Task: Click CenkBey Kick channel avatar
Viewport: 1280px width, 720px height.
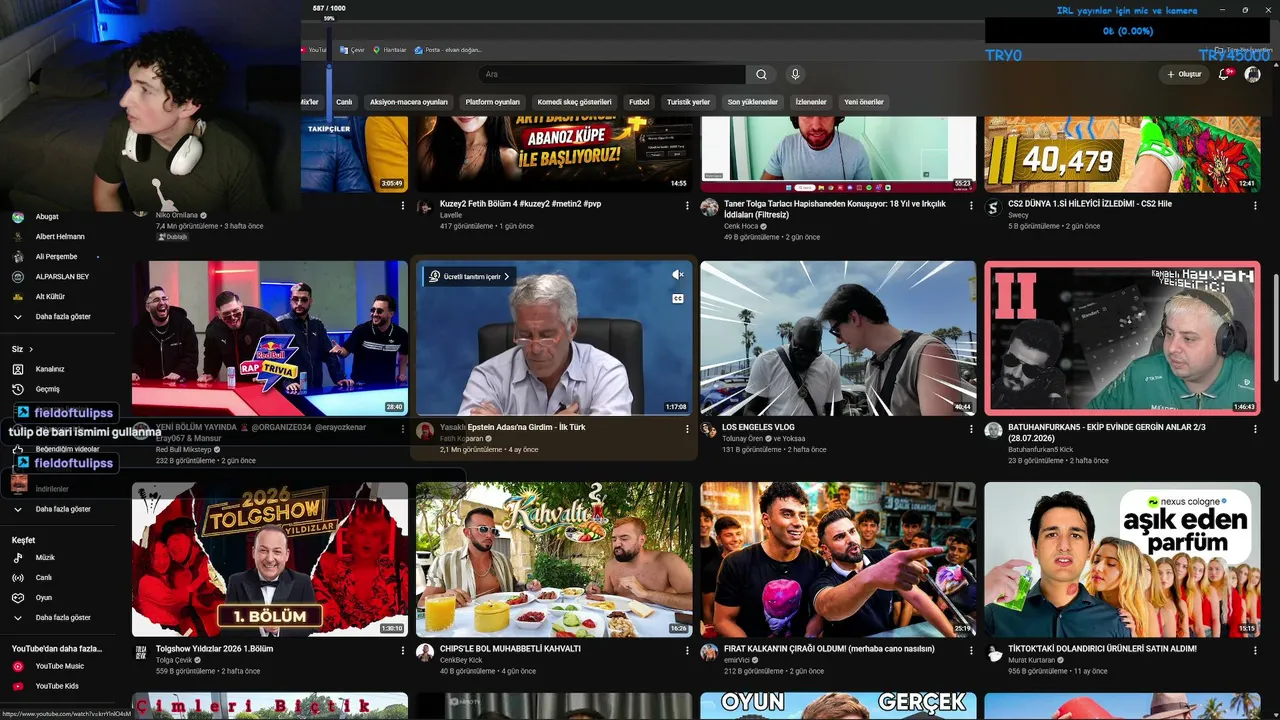Action: pyautogui.click(x=425, y=652)
